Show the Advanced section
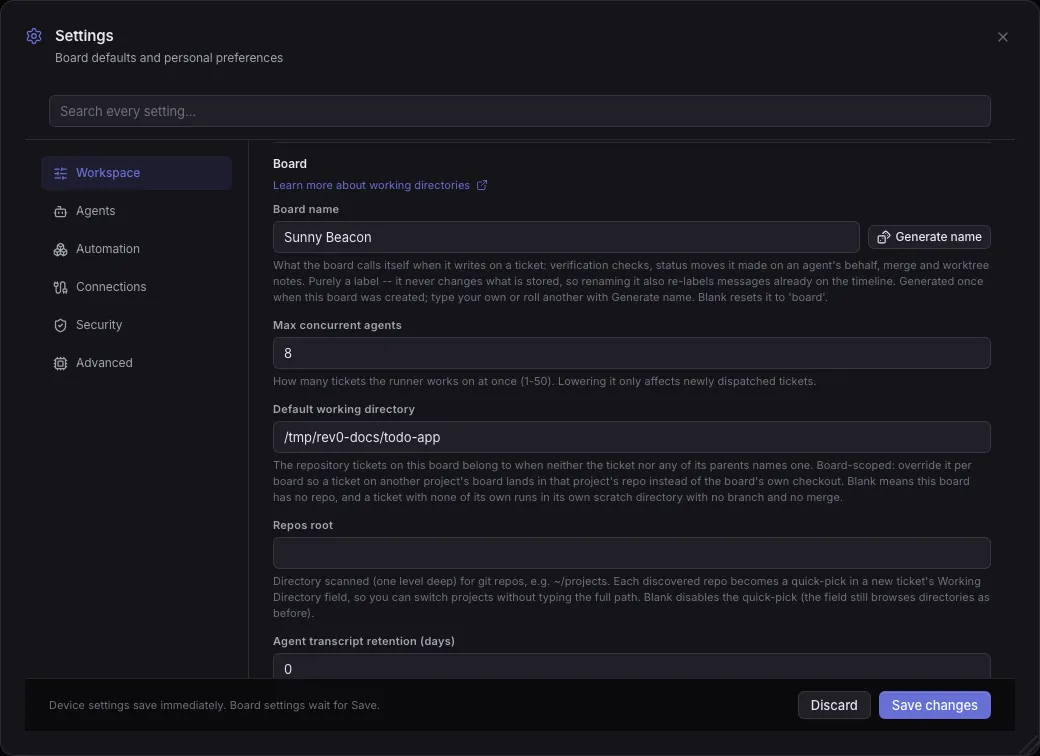The width and height of the screenshot is (1040, 756). [x=137, y=363]
